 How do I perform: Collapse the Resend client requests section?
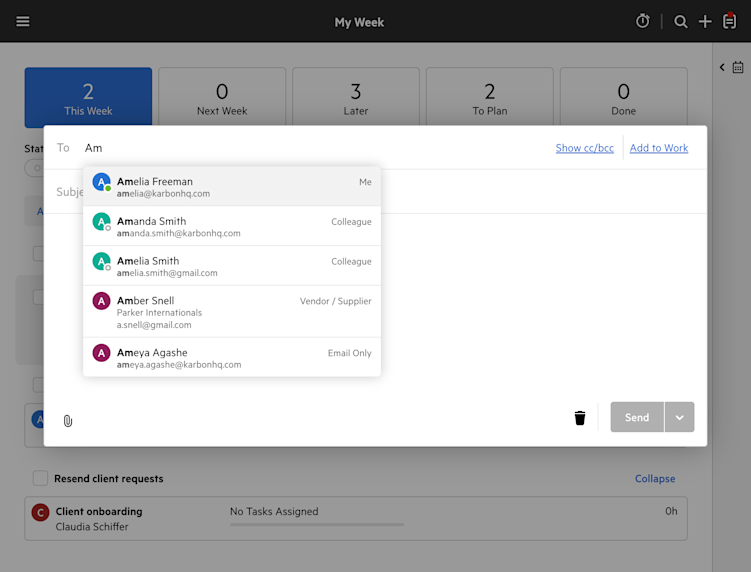click(655, 479)
